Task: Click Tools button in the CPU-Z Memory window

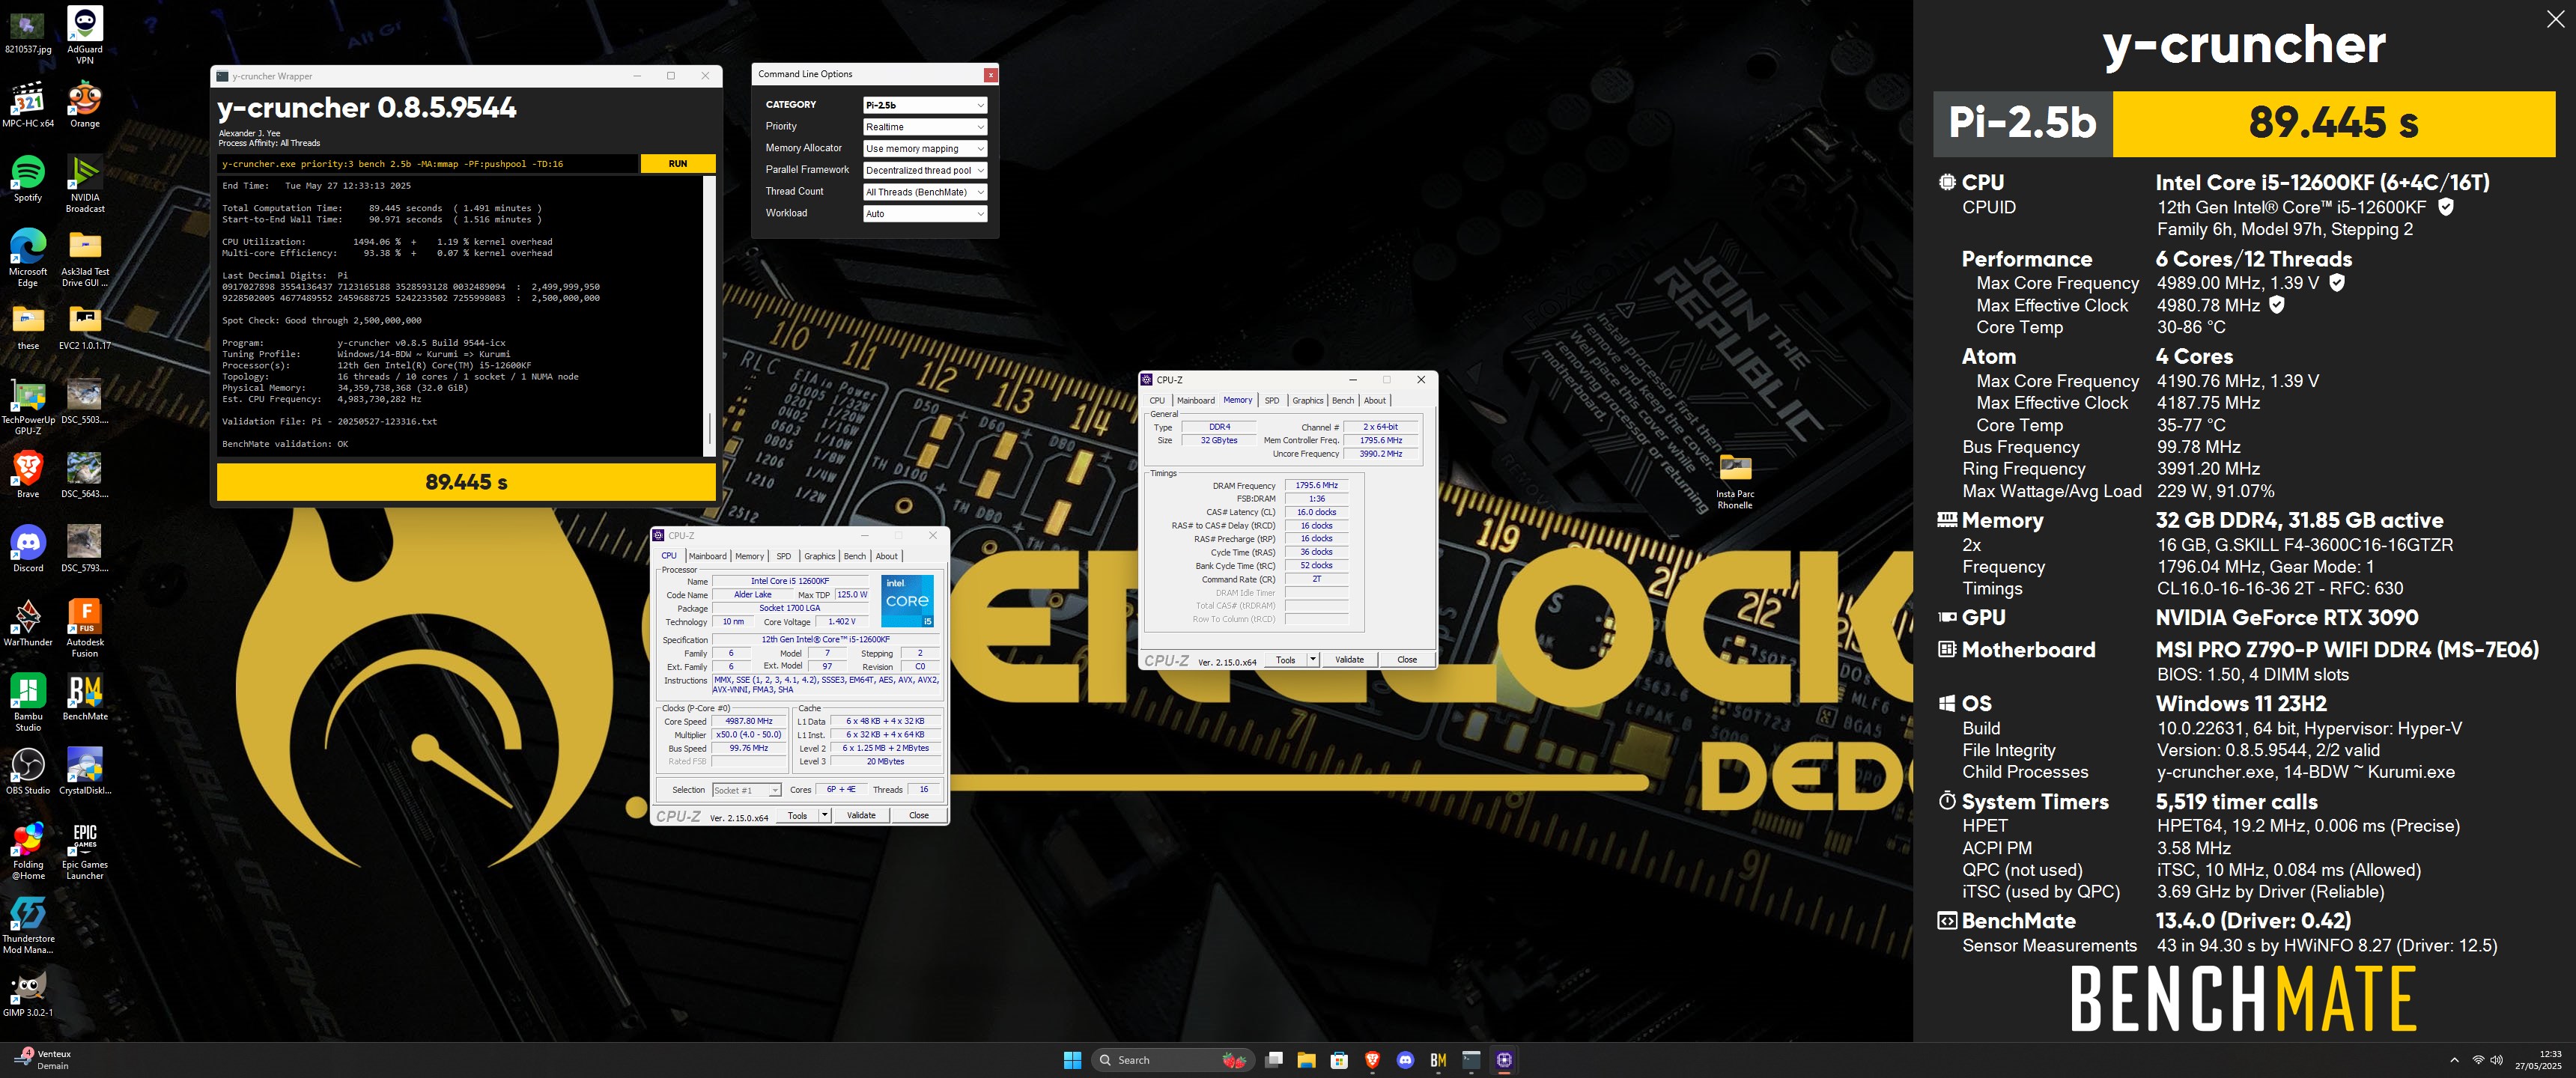Action: coord(1285,659)
